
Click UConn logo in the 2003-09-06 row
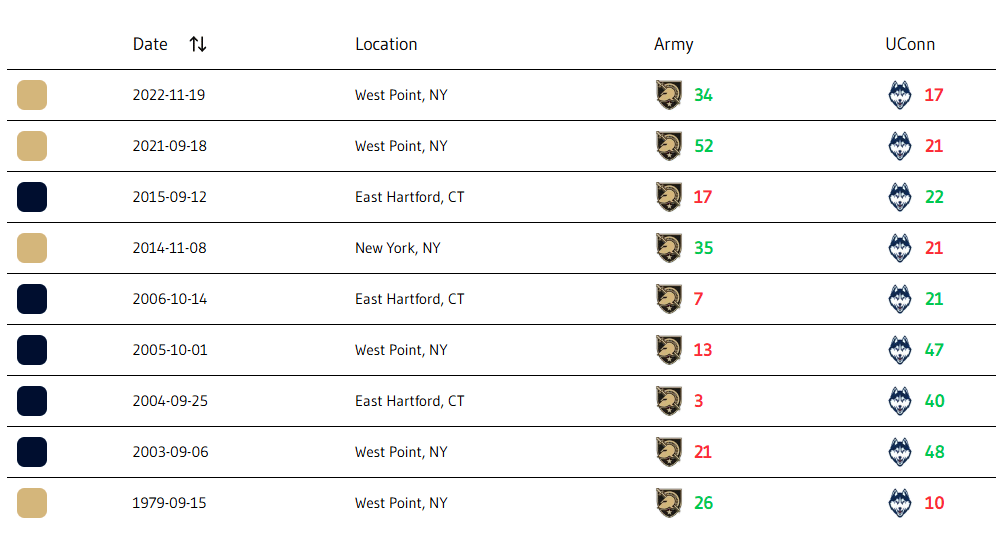click(899, 452)
